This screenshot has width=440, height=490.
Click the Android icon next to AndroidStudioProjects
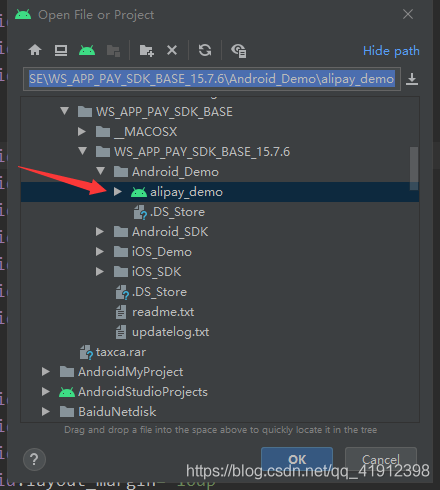pyautogui.click(x=67, y=392)
